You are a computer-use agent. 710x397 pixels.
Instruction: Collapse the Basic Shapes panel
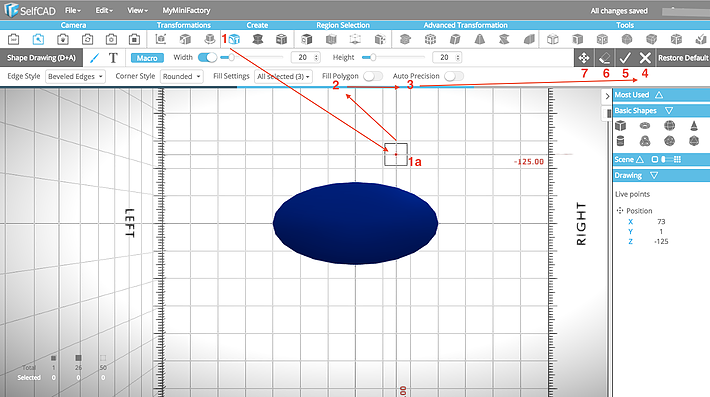[669, 110]
